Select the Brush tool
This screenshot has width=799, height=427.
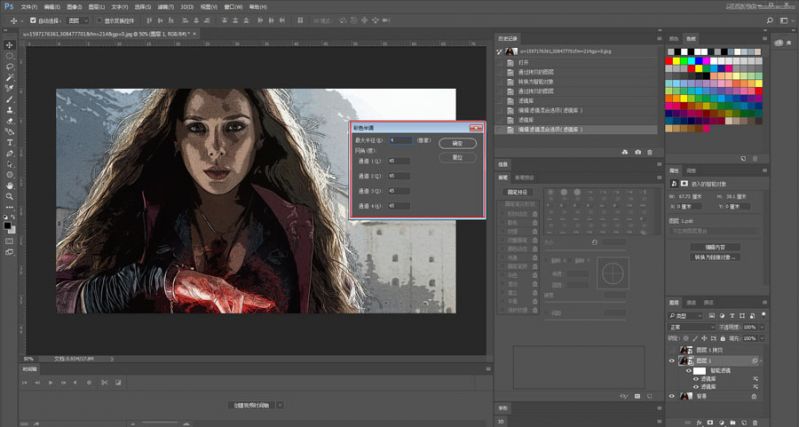pos(10,99)
